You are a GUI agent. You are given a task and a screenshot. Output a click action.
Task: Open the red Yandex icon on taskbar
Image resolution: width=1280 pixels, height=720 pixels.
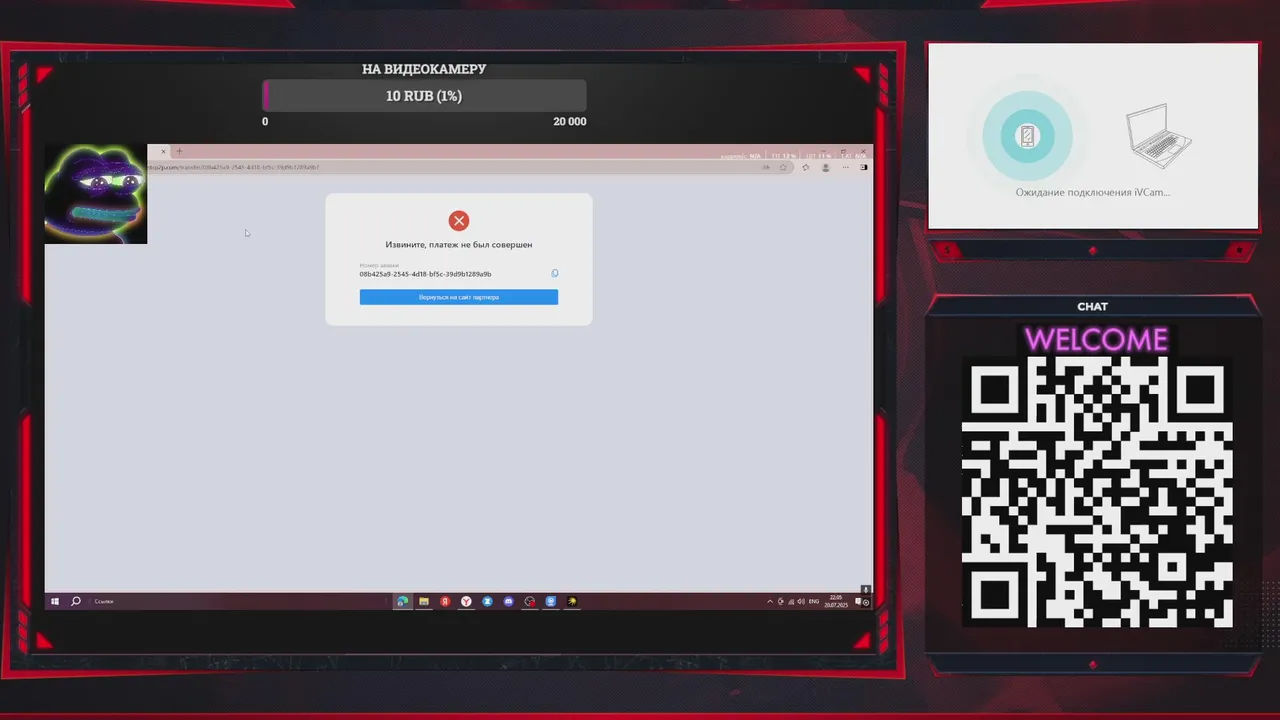click(445, 601)
